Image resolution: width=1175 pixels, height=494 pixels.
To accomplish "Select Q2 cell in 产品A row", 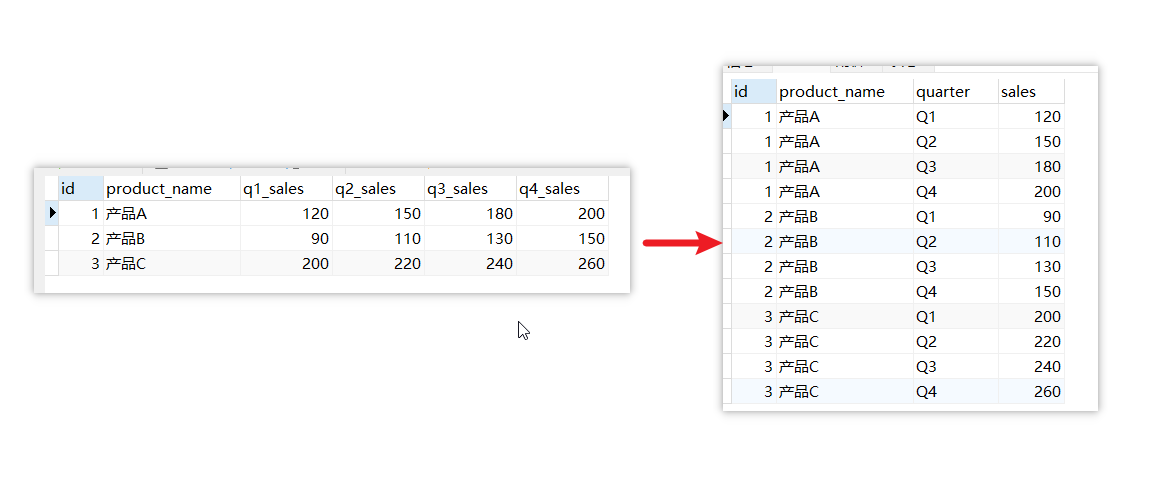I will point(955,142).
